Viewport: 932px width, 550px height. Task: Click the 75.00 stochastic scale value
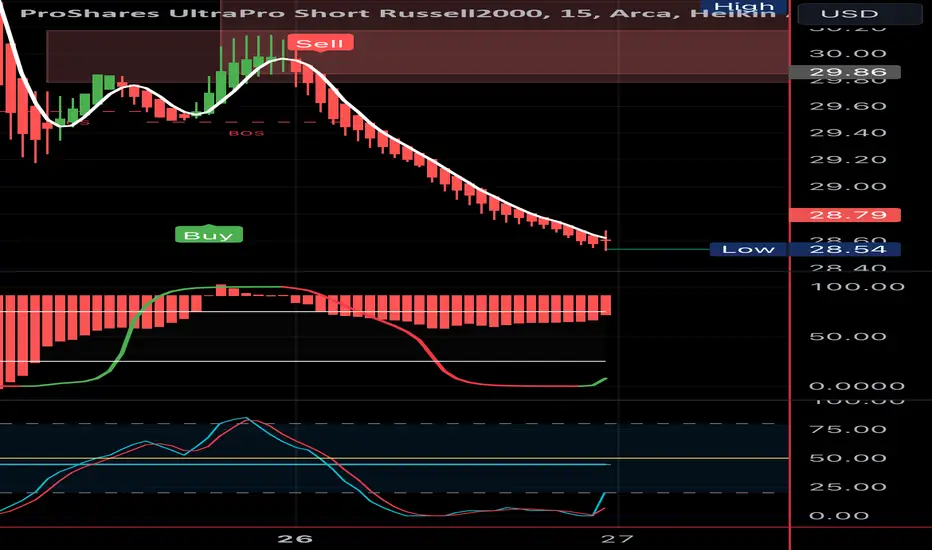(848, 429)
